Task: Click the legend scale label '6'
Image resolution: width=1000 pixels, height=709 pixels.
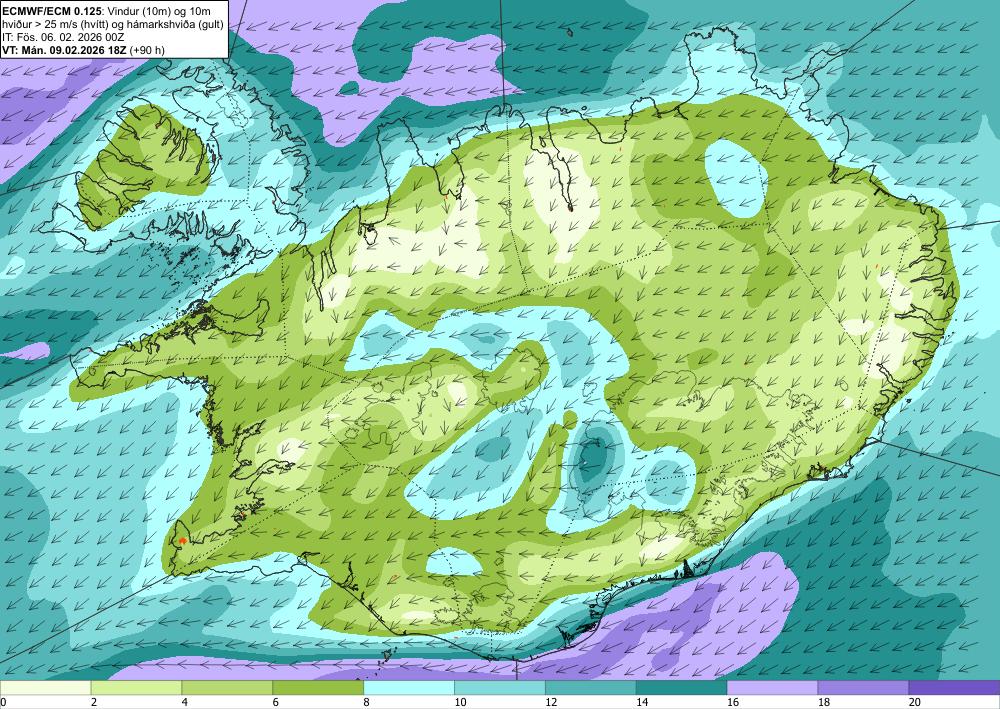Action: 276,703
